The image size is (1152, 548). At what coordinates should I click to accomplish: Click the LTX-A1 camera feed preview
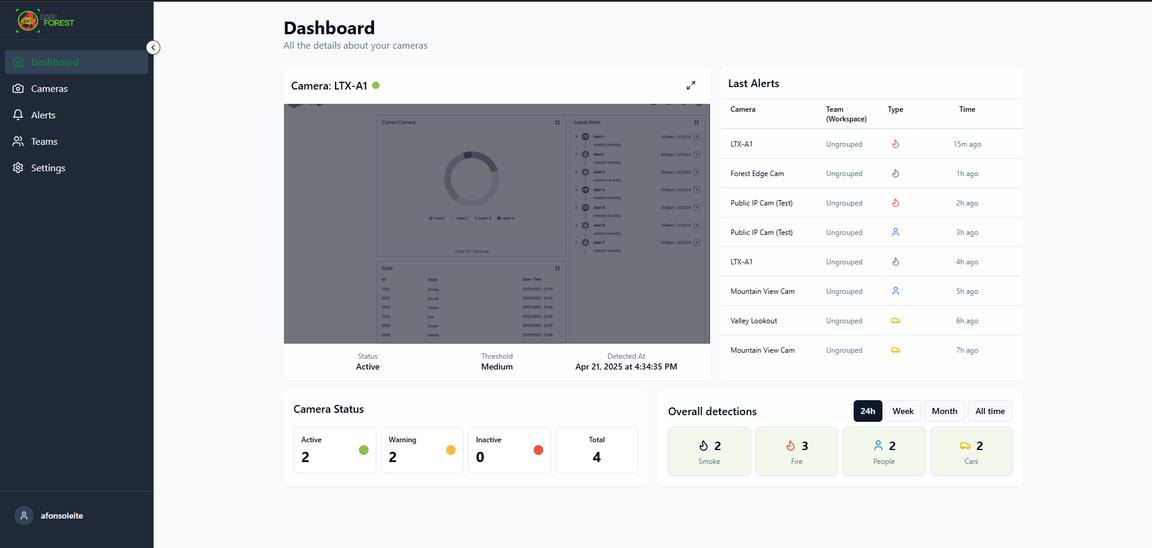497,223
